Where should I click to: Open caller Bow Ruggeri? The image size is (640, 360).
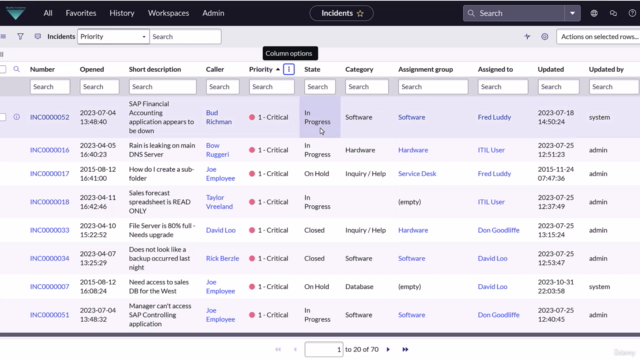tap(217, 150)
